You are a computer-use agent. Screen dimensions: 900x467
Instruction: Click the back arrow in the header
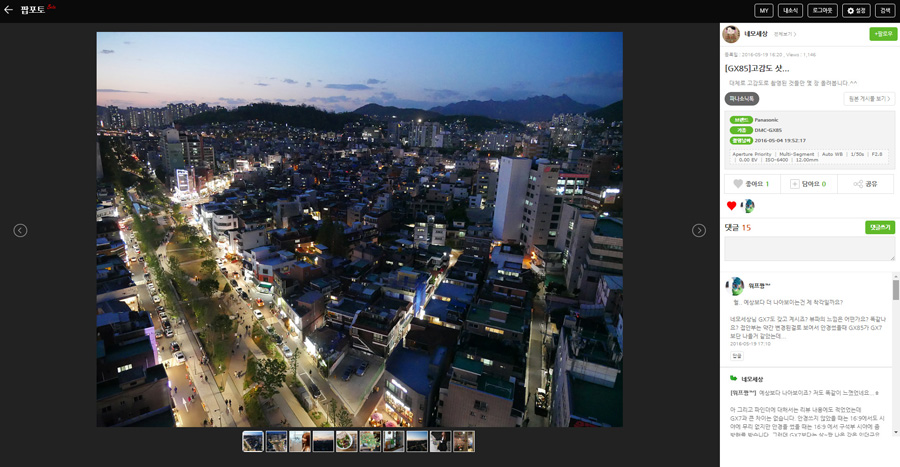point(9,10)
